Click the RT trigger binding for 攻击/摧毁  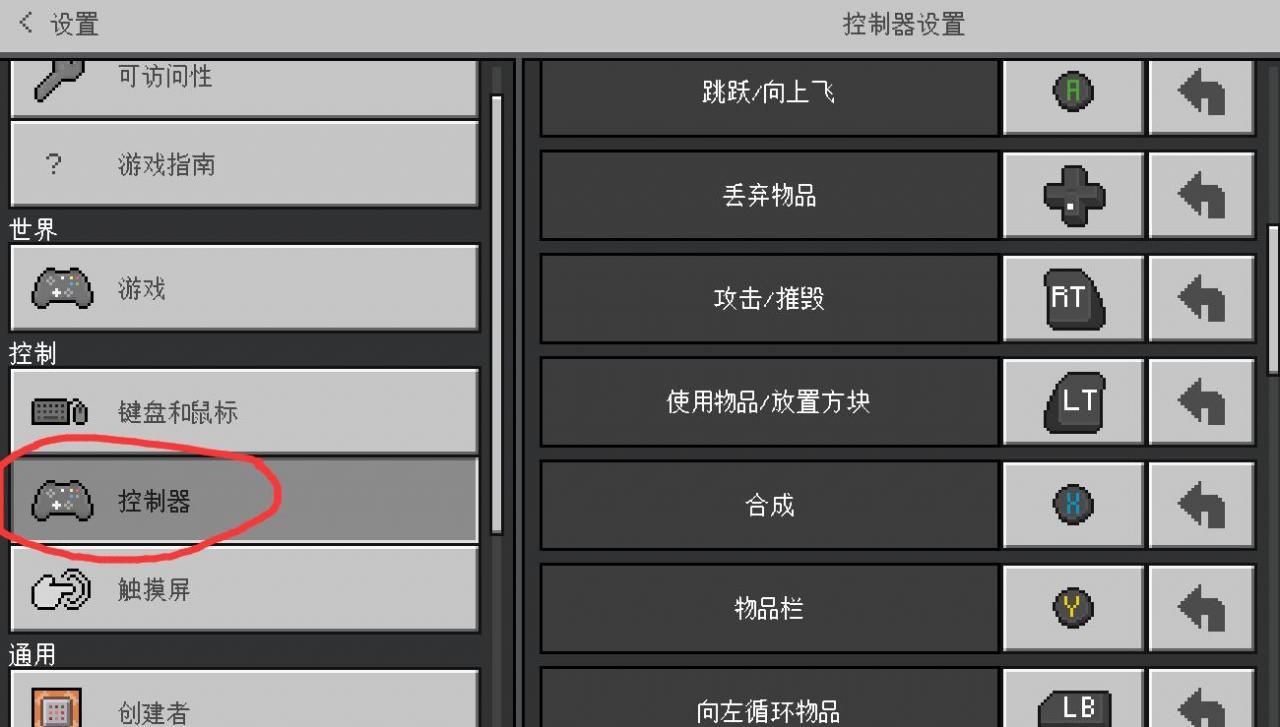point(1073,298)
